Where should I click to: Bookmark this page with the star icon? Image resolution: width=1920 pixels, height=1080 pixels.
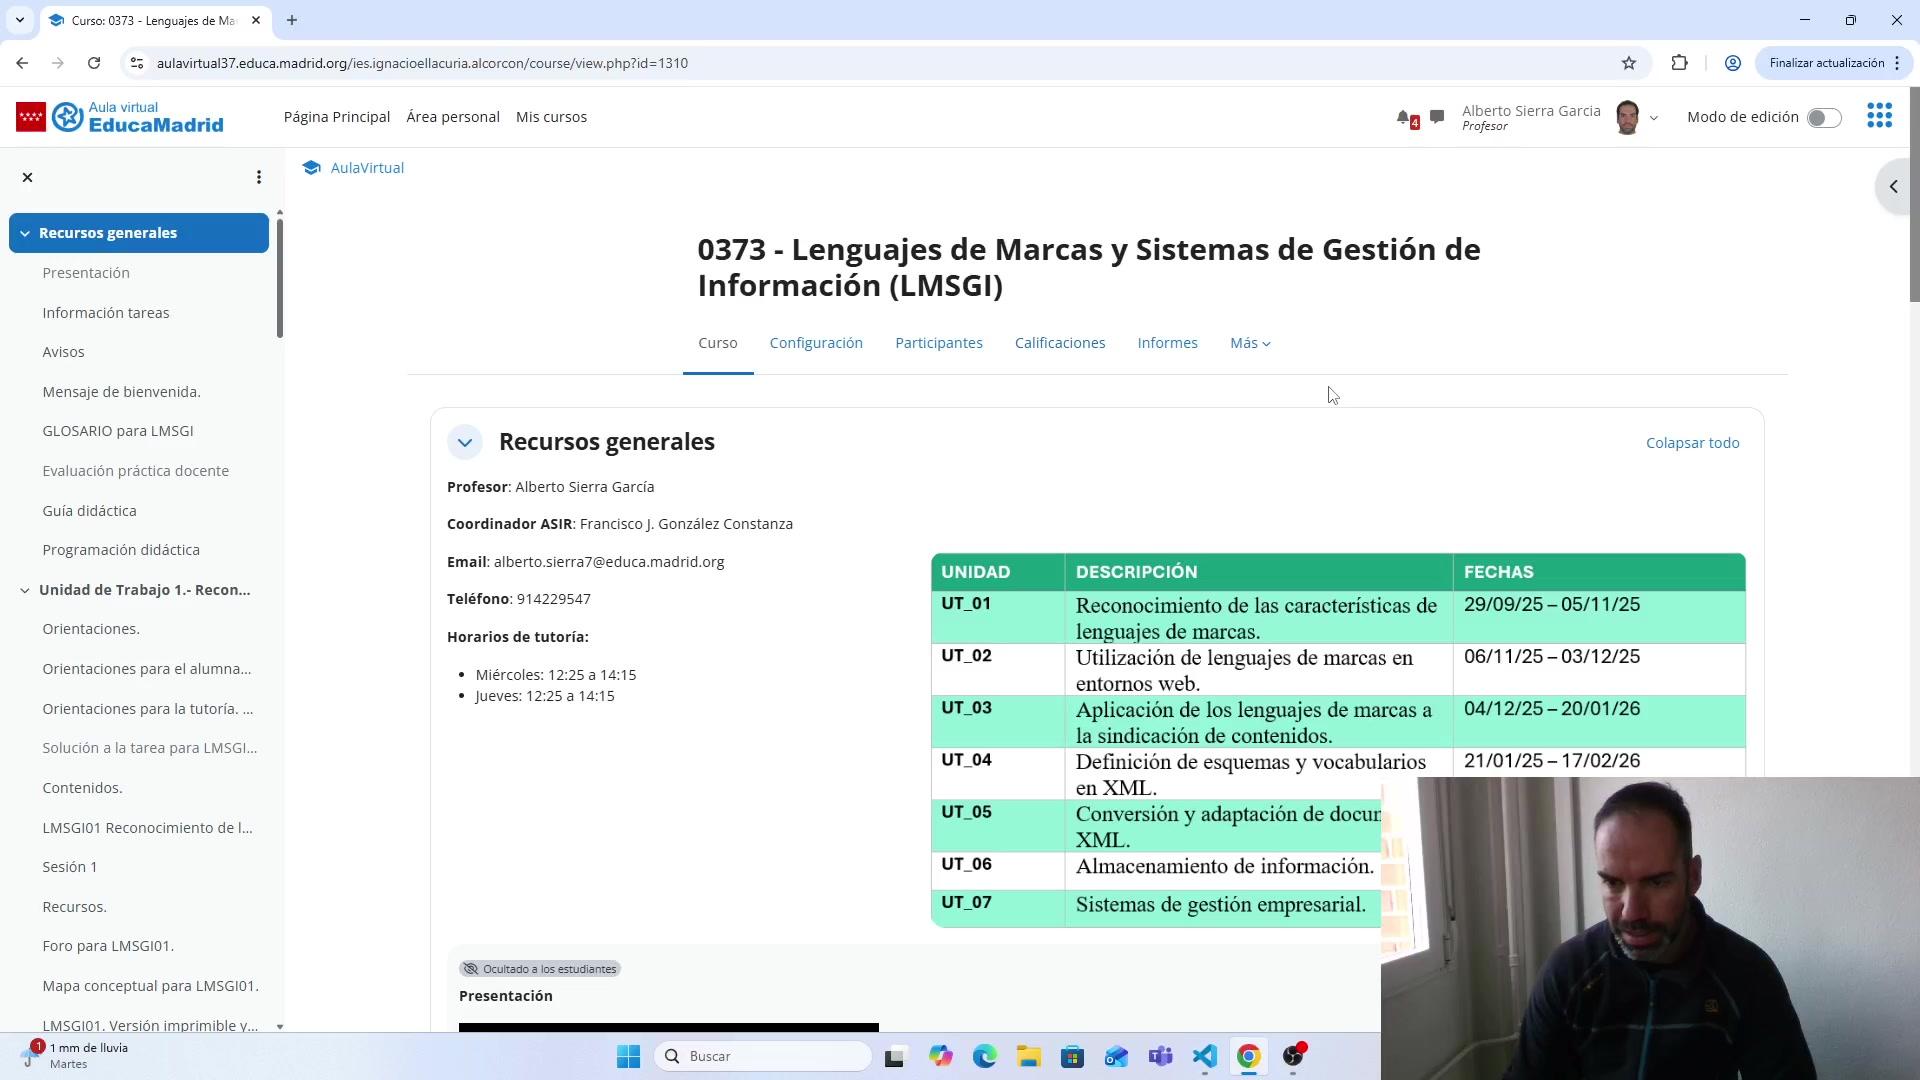coord(1629,63)
